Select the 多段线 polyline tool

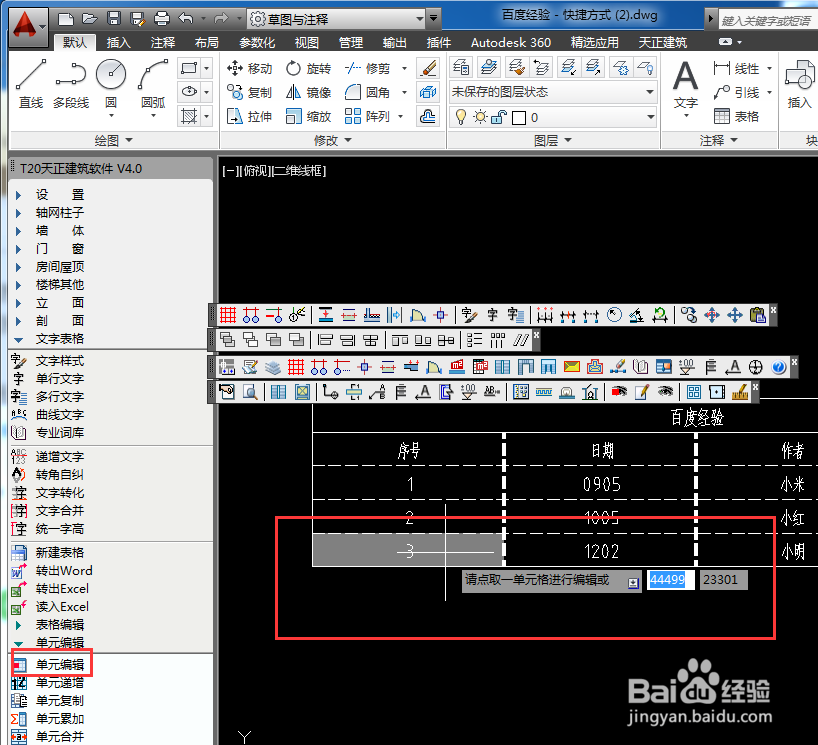point(71,83)
